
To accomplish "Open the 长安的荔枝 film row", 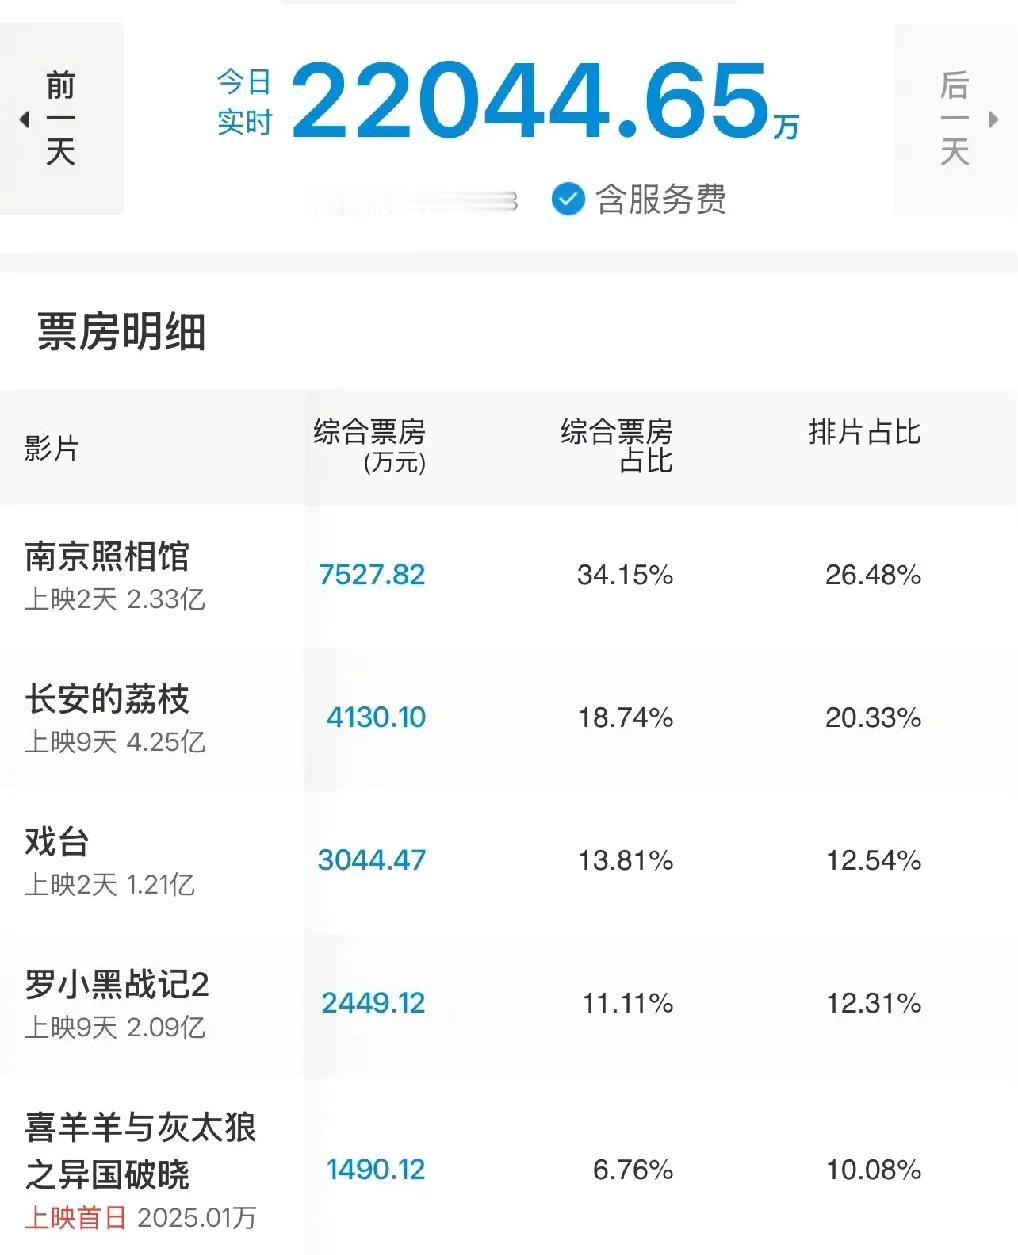I will [x=509, y=718].
